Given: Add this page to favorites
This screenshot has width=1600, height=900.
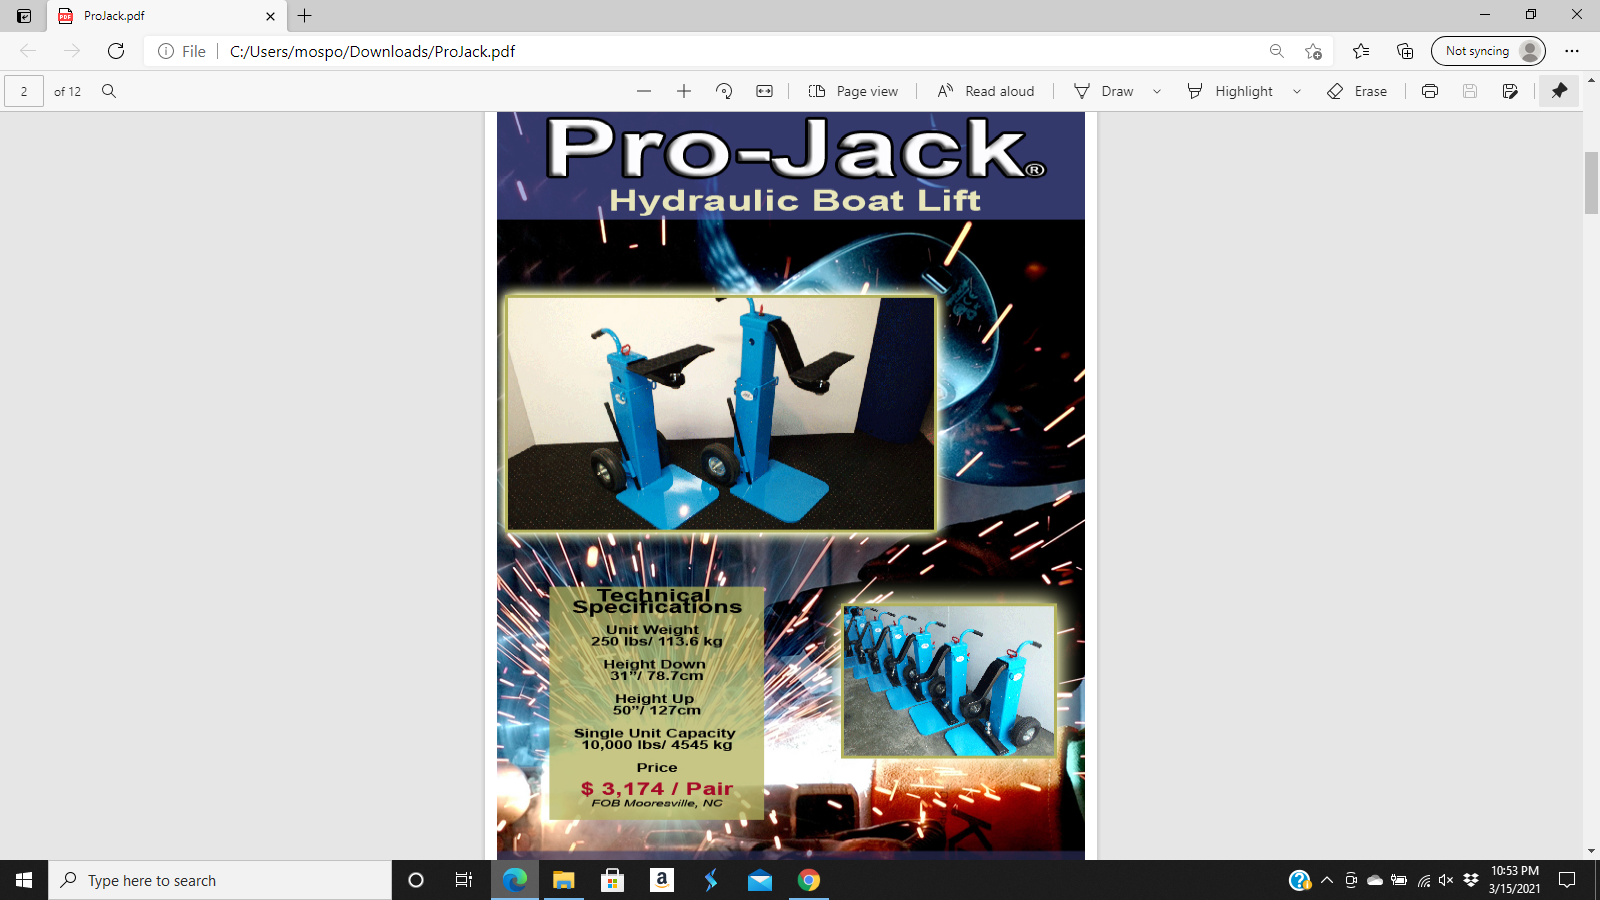Looking at the screenshot, I should [1313, 51].
